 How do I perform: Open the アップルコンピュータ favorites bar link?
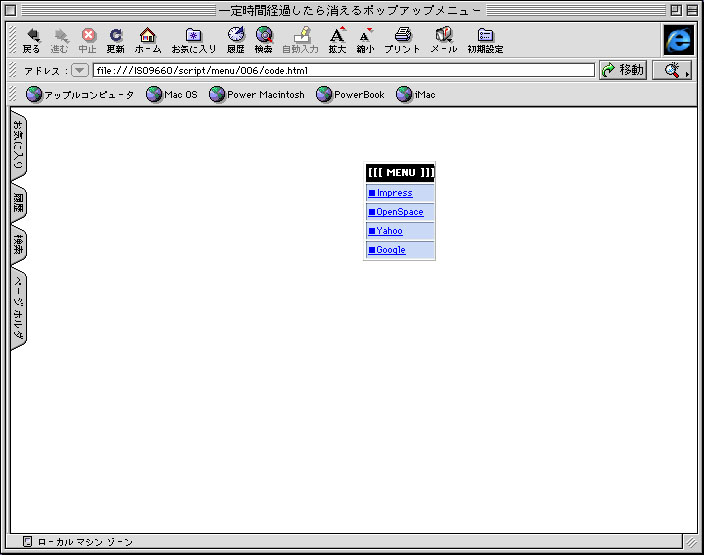click(80, 94)
